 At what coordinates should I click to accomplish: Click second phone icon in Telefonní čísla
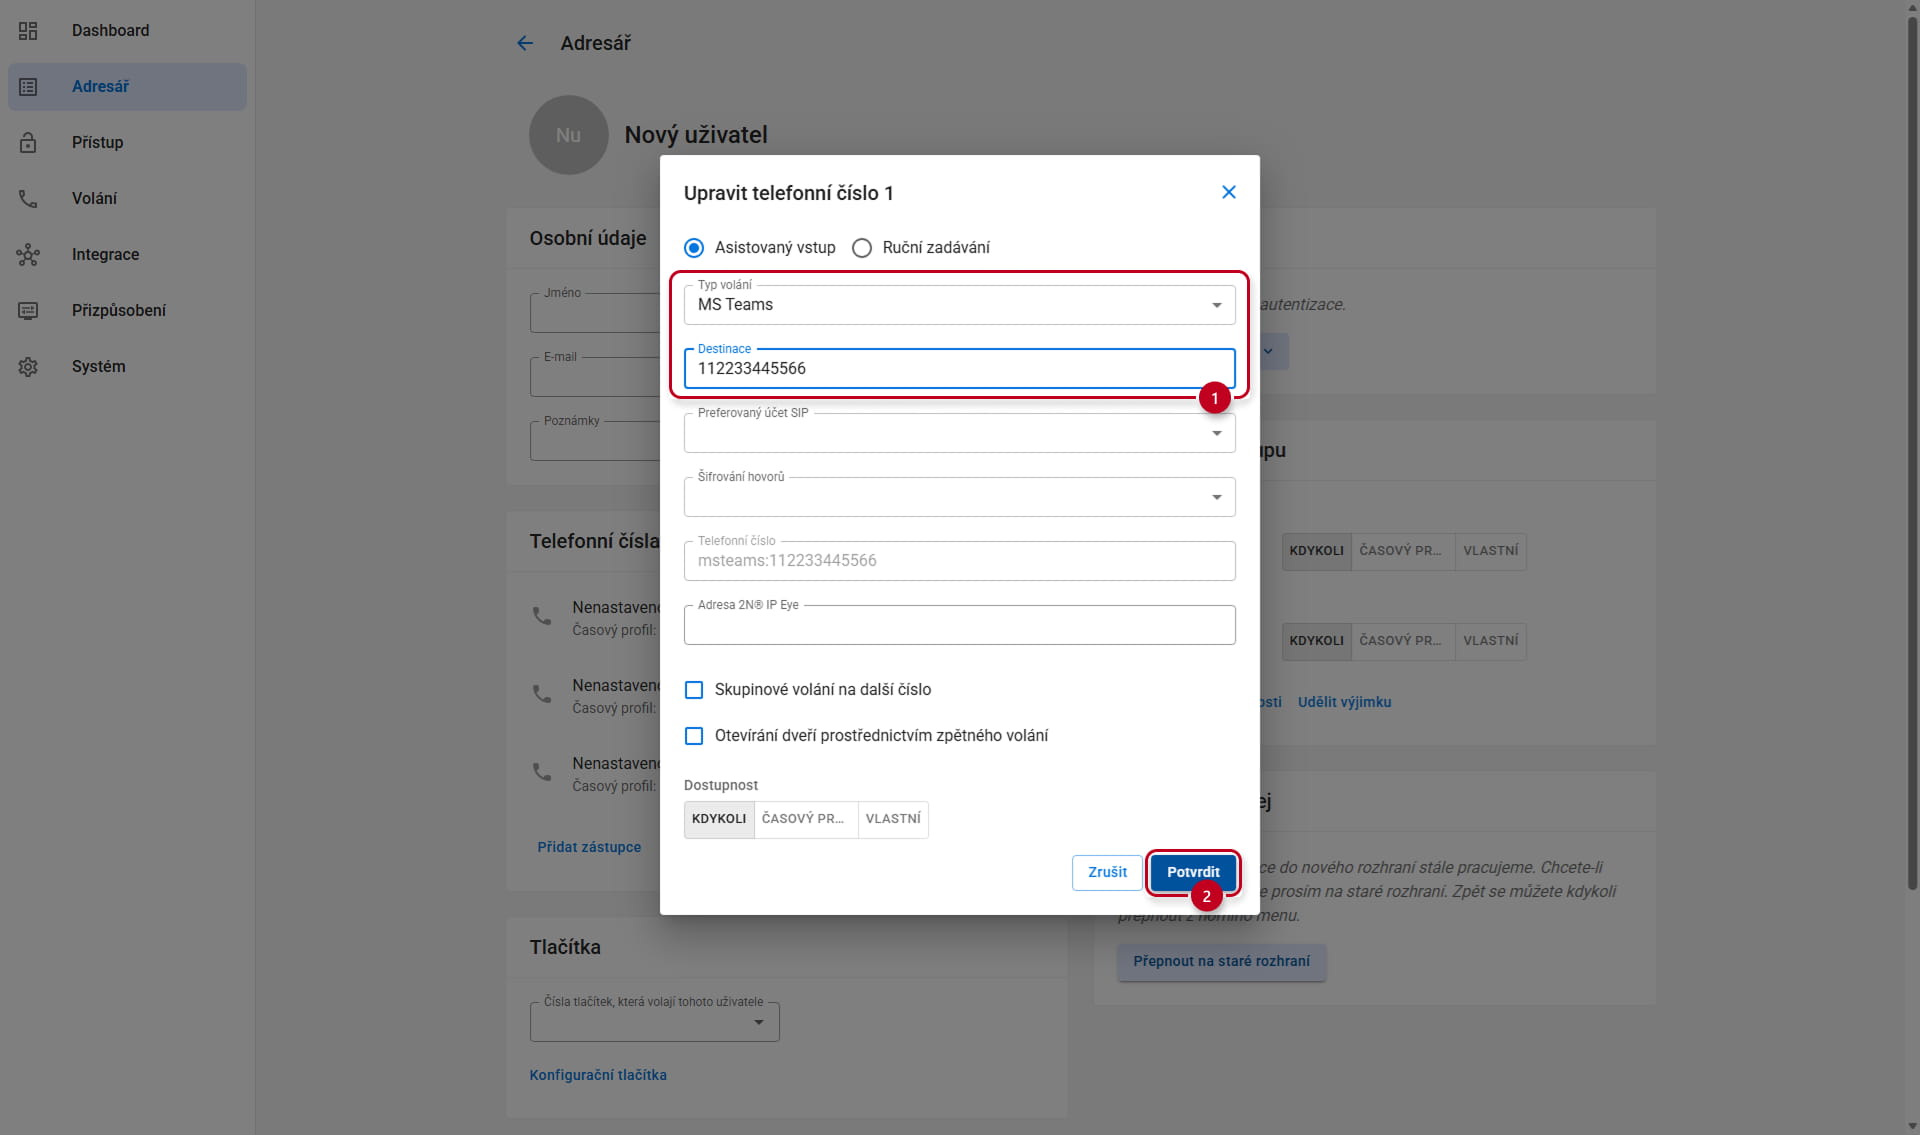click(542, 694)
